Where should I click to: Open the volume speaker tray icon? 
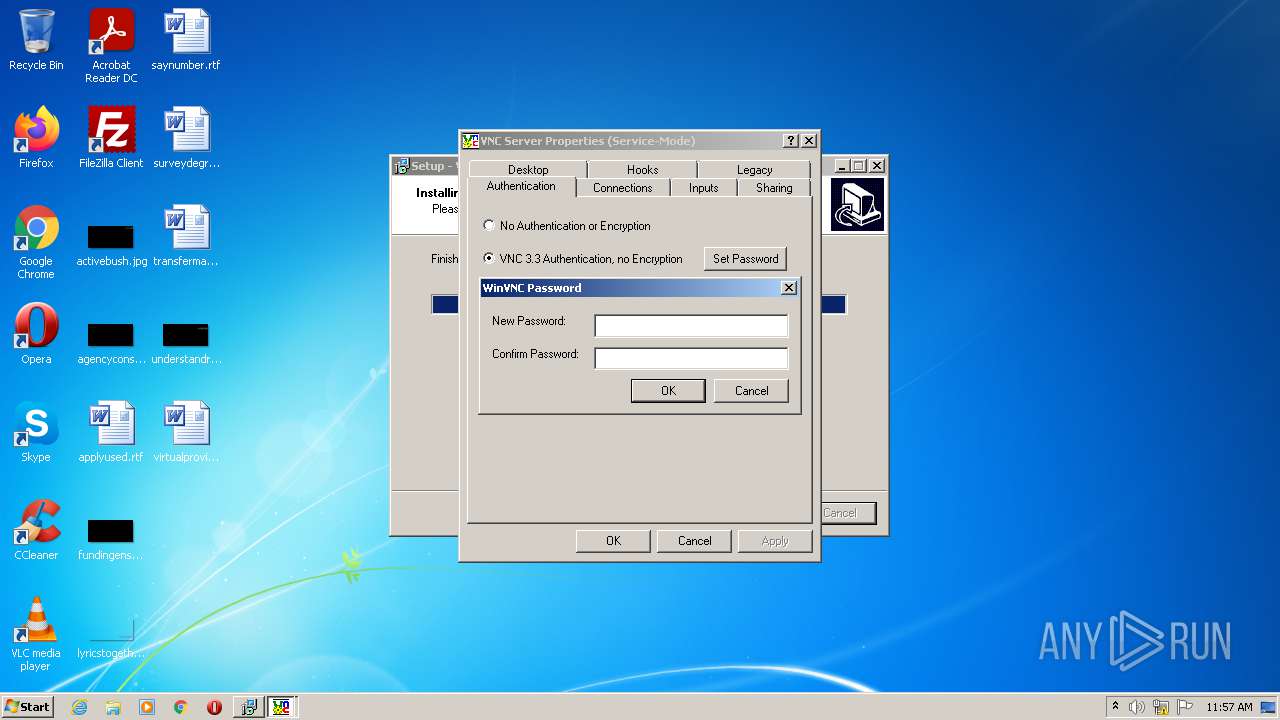1137,707
